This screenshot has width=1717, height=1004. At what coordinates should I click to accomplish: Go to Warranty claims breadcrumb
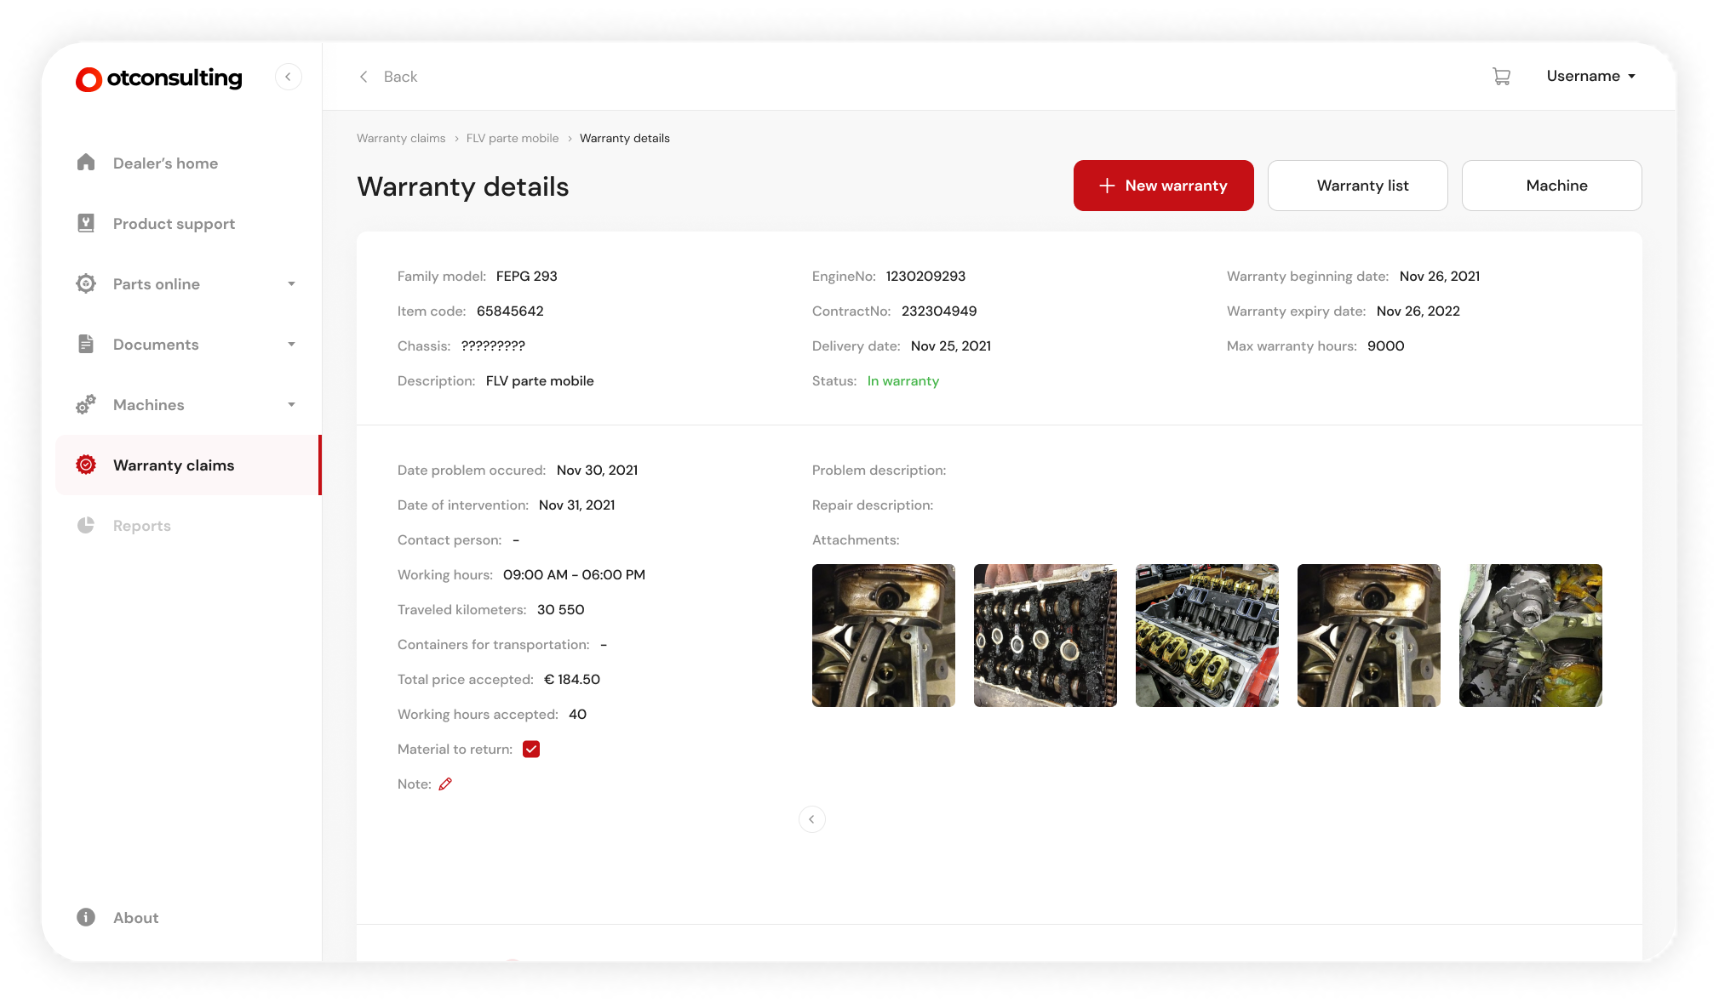401,138
